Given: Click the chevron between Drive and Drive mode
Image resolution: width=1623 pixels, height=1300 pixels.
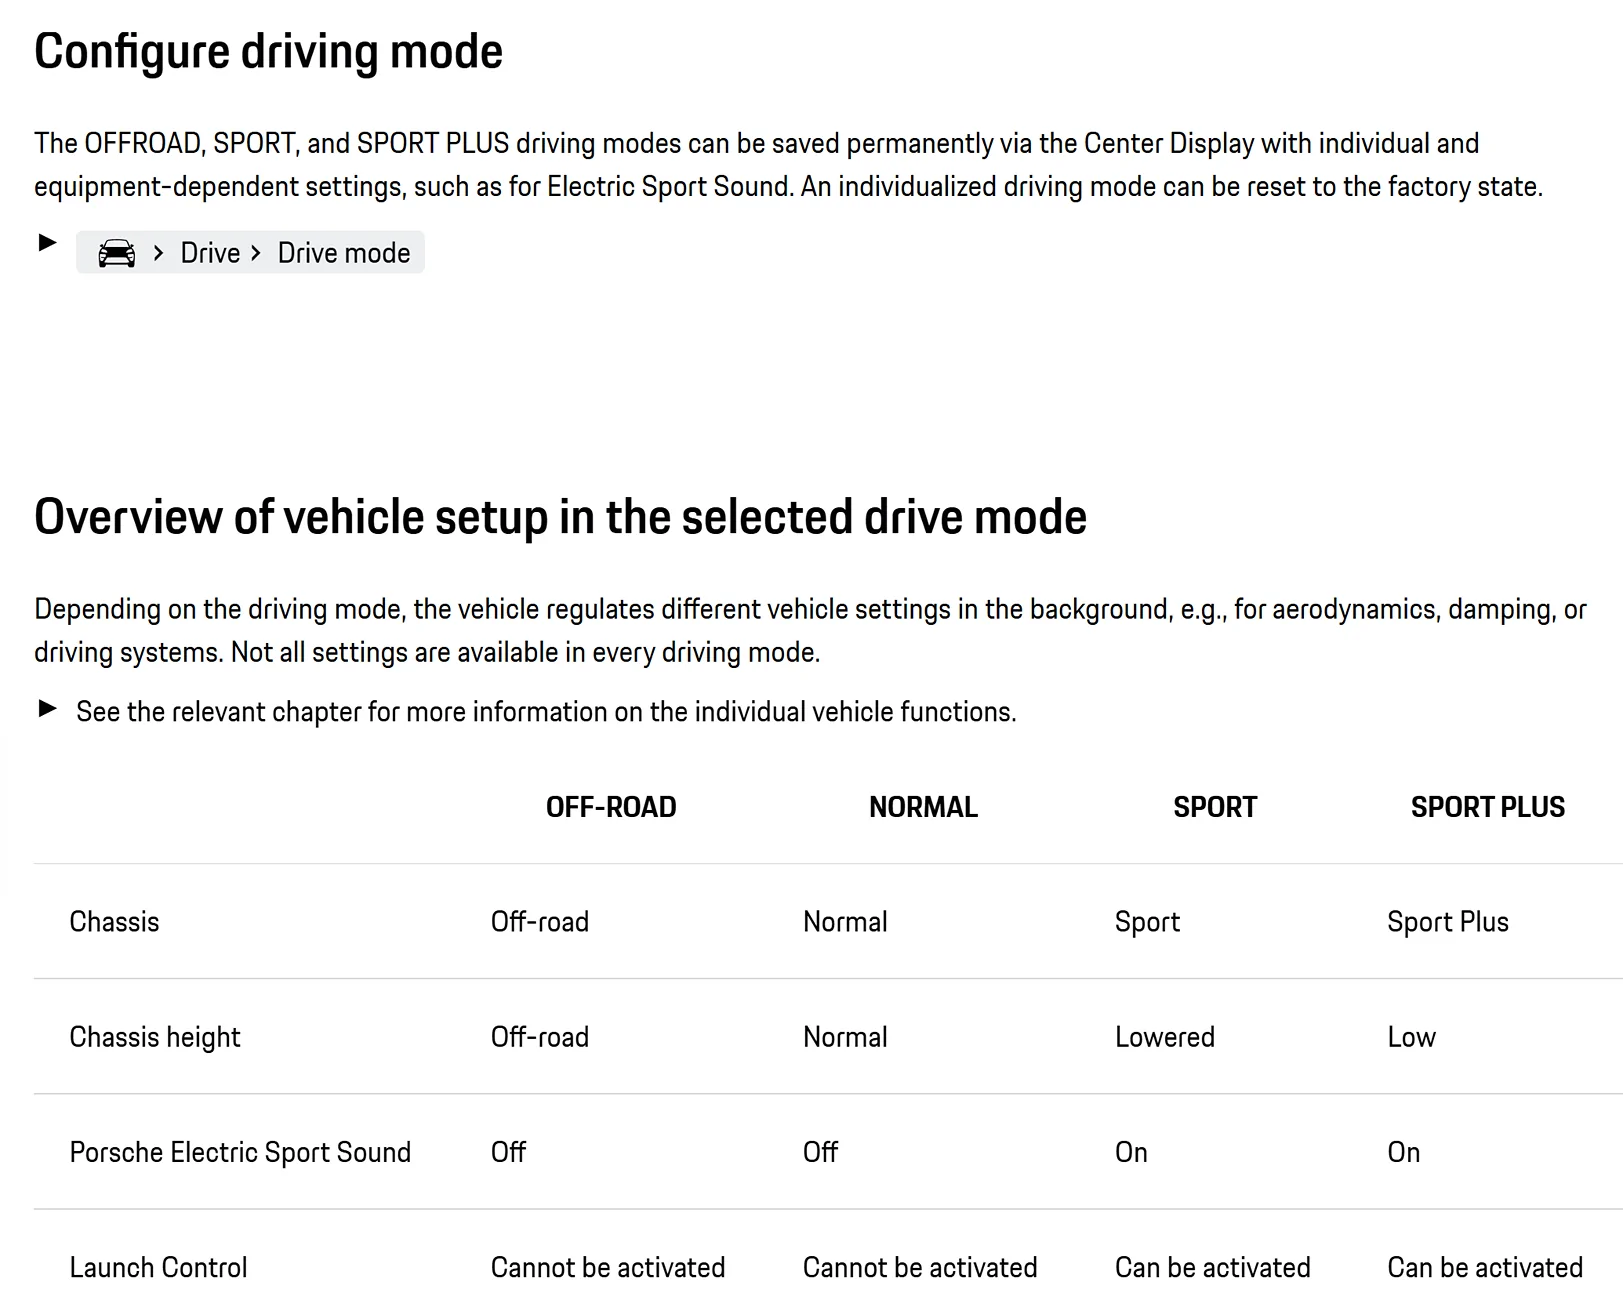Looking at the screenshot, I should [x=256, y=253].
